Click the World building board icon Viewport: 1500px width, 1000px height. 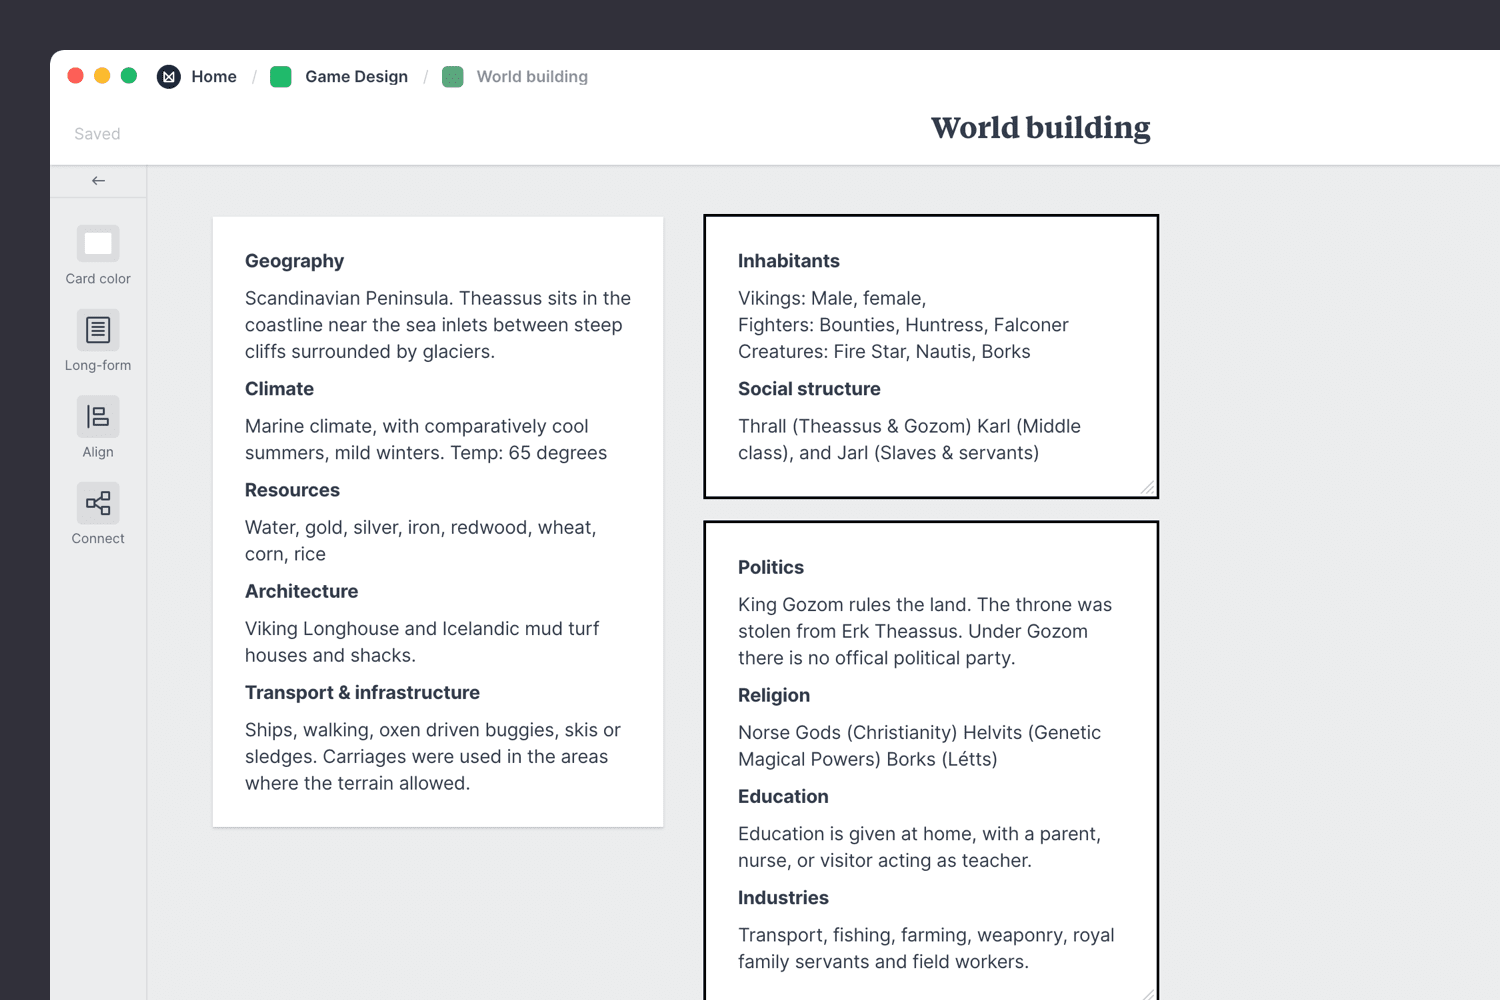click(453, 76)
